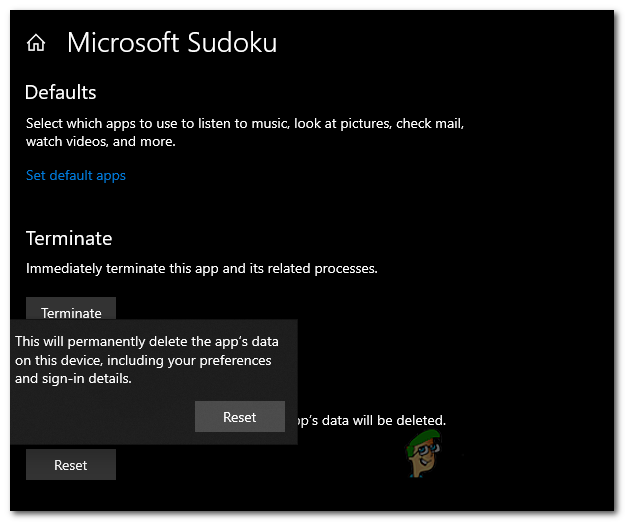Confirm with the Reset button in the warning flyout

[240, 417]
